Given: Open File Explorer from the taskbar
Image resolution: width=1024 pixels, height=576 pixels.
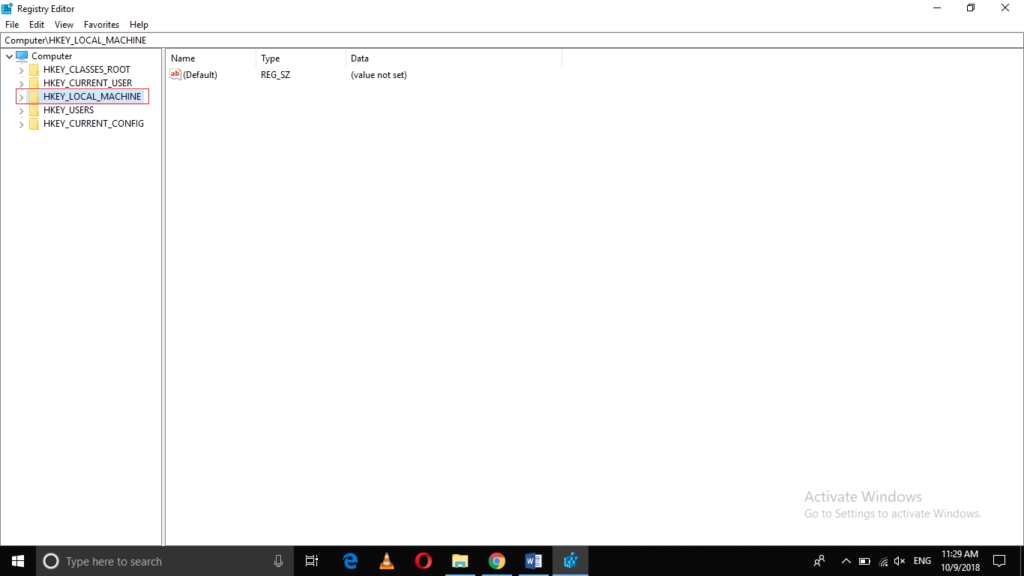Looking at the screenshot, I should click(460, 560).
